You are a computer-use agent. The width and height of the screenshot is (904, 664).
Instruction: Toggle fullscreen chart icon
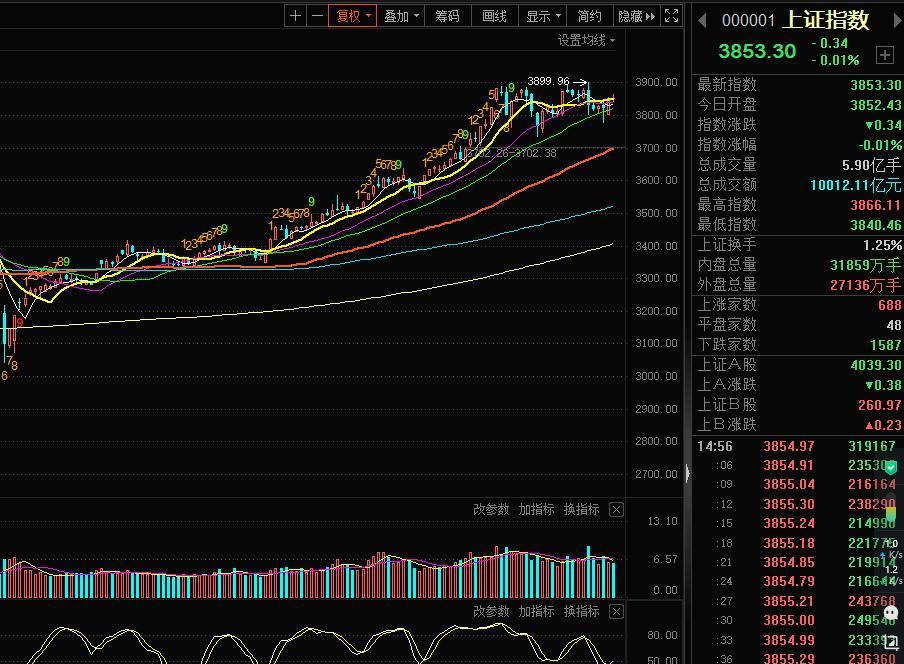click(x=672, y=16)
